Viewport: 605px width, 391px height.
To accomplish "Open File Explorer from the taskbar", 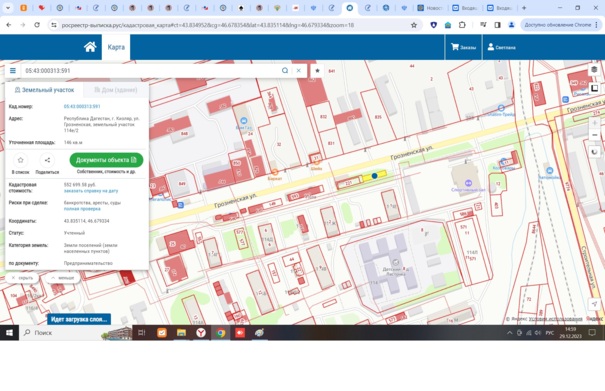I will [x=181, y=333].
